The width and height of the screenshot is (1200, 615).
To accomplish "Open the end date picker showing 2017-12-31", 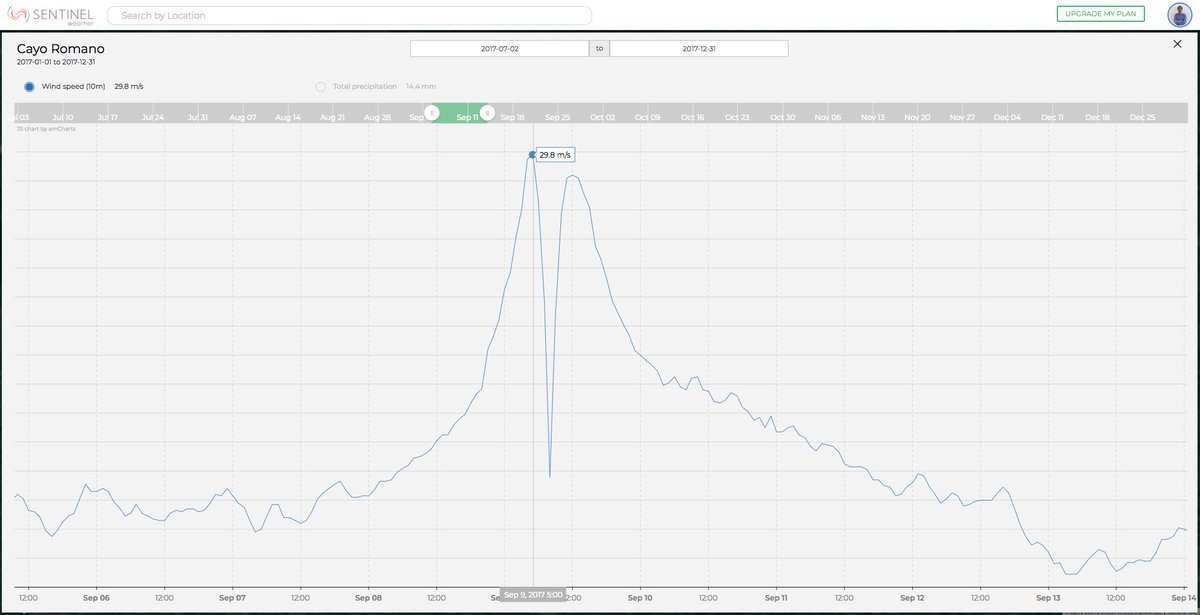I will [698, 47].
